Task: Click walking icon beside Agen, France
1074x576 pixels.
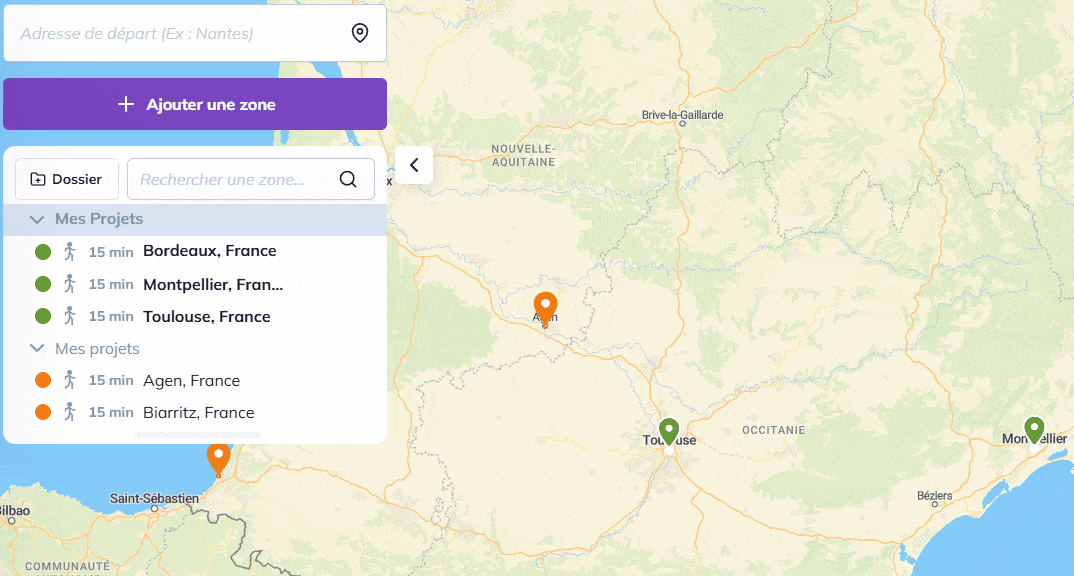Action: (x=69, y=380)
